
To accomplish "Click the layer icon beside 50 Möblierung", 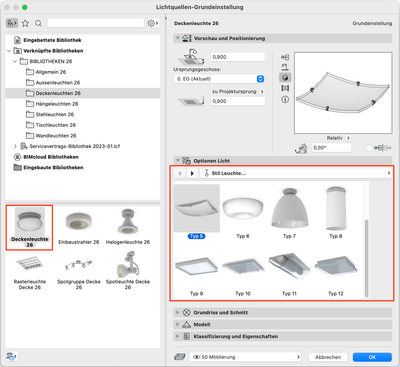I will pos(180,357).
